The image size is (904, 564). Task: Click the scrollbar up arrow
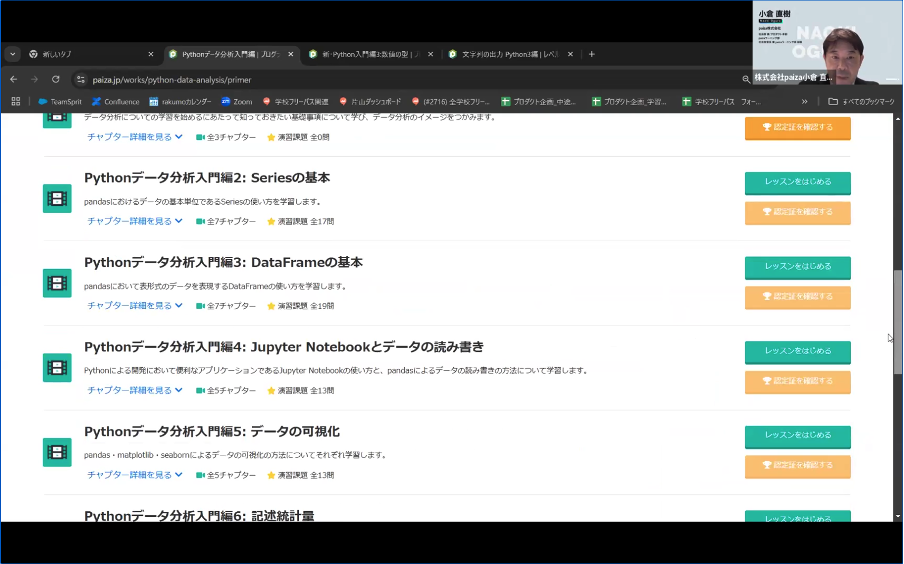point(897,119)
